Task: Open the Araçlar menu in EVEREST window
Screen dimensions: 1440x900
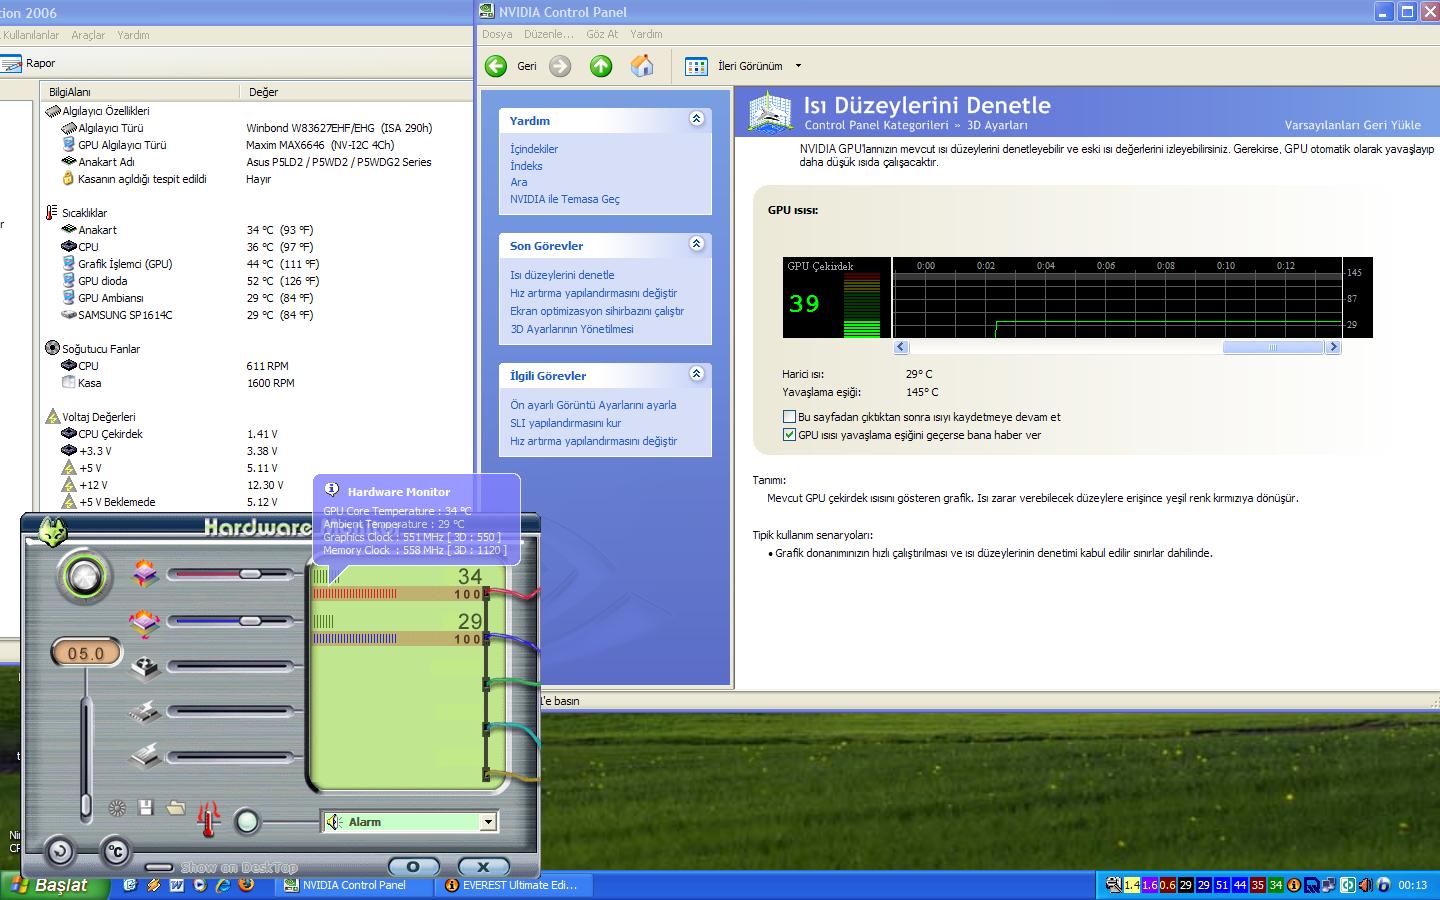Action: [88, 35]
